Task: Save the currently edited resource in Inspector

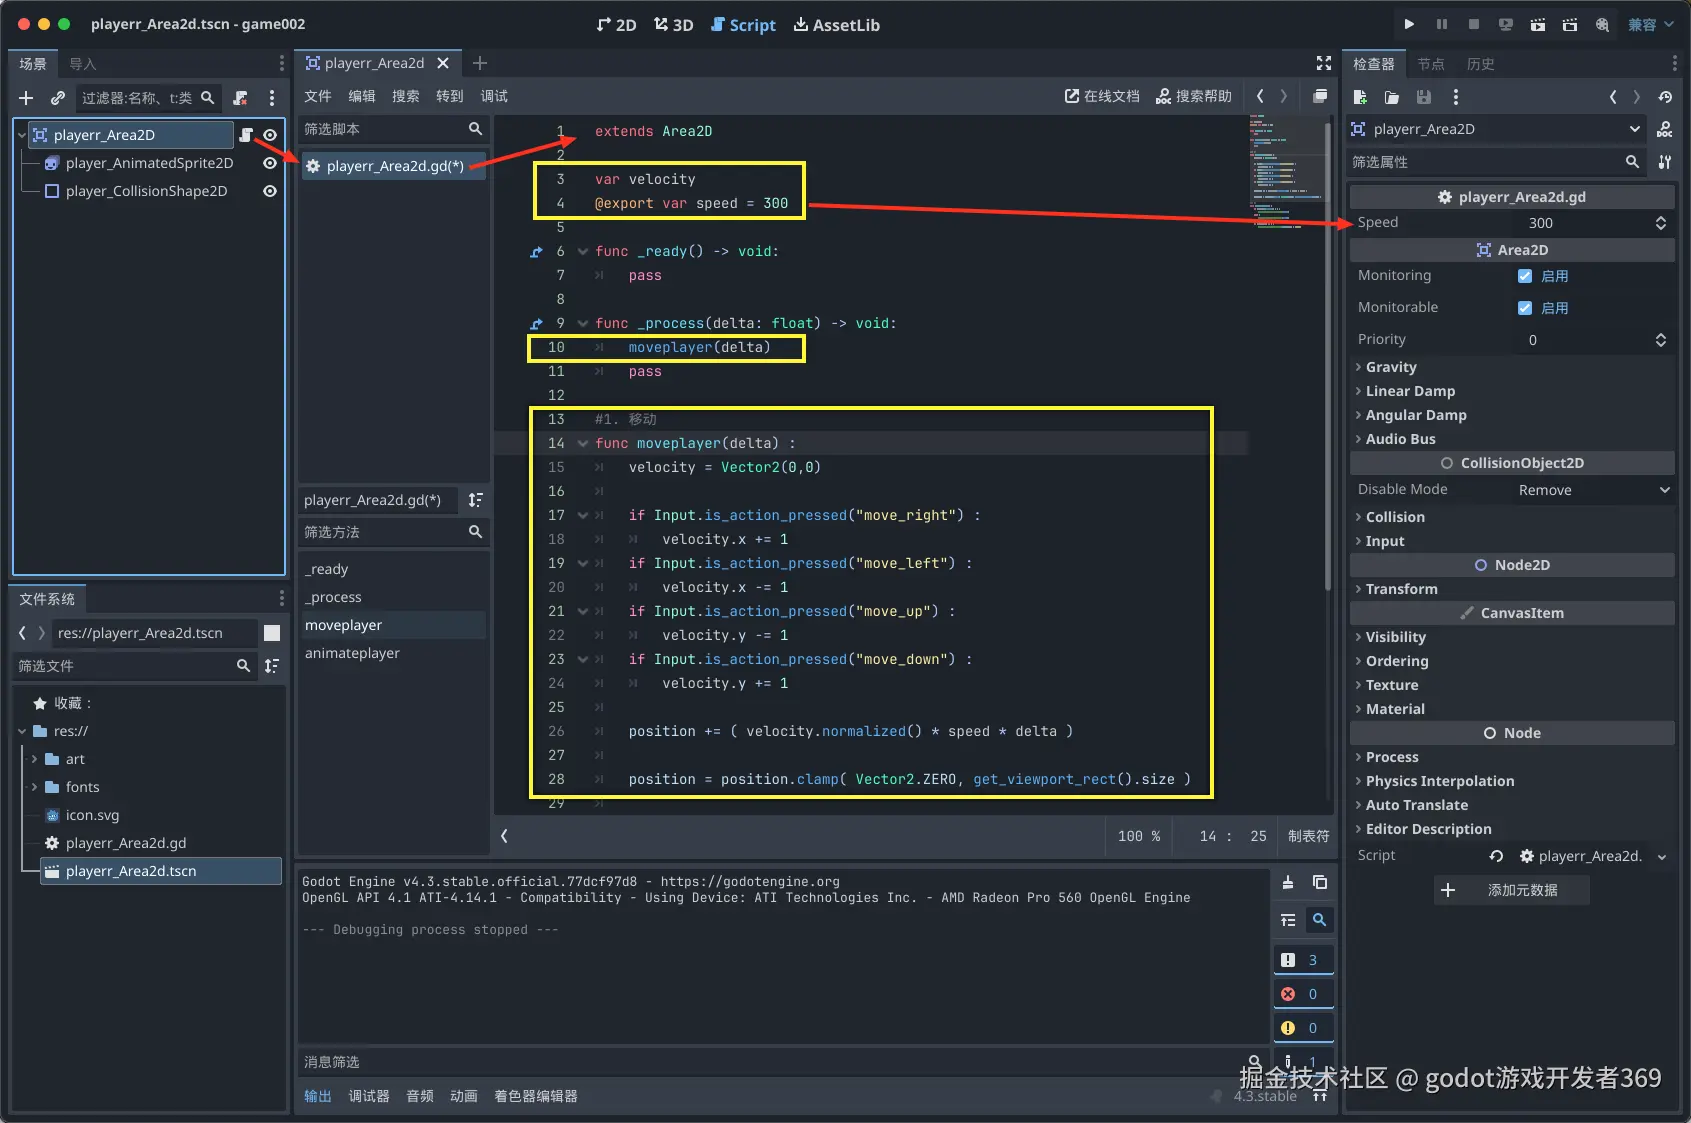Action: pos(1424,97)
